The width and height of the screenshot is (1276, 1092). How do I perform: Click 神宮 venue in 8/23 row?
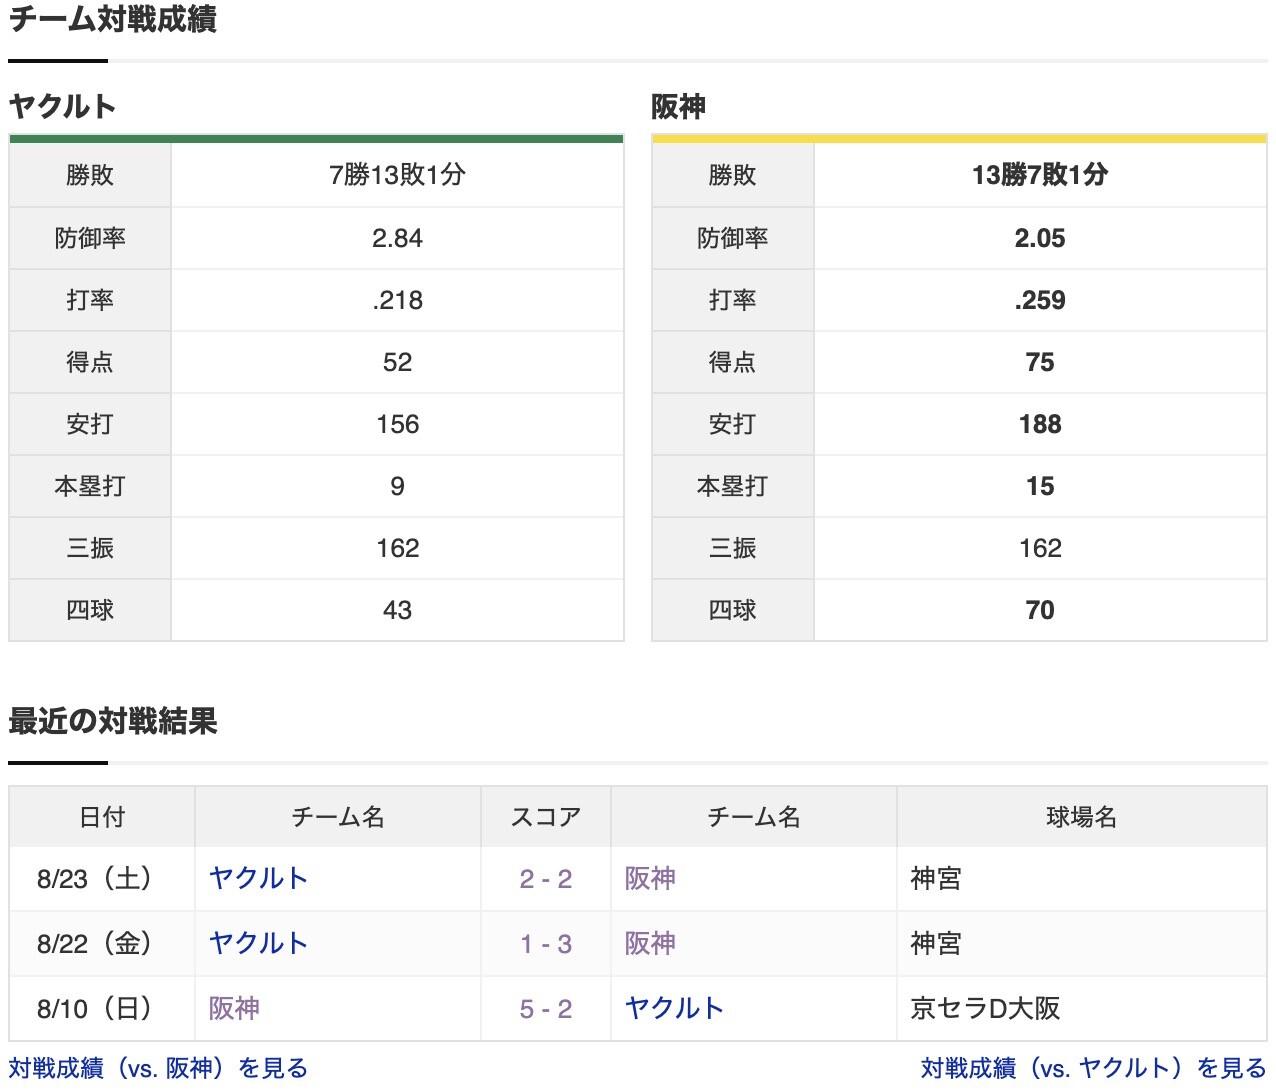coord(936,878)
